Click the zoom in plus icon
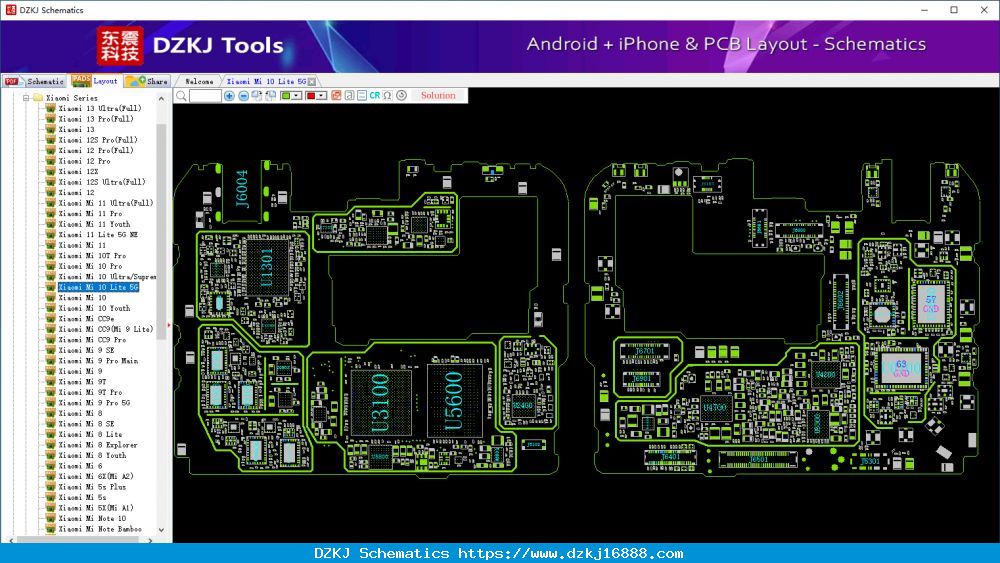The image size is (1000, 563). [230, 96]
